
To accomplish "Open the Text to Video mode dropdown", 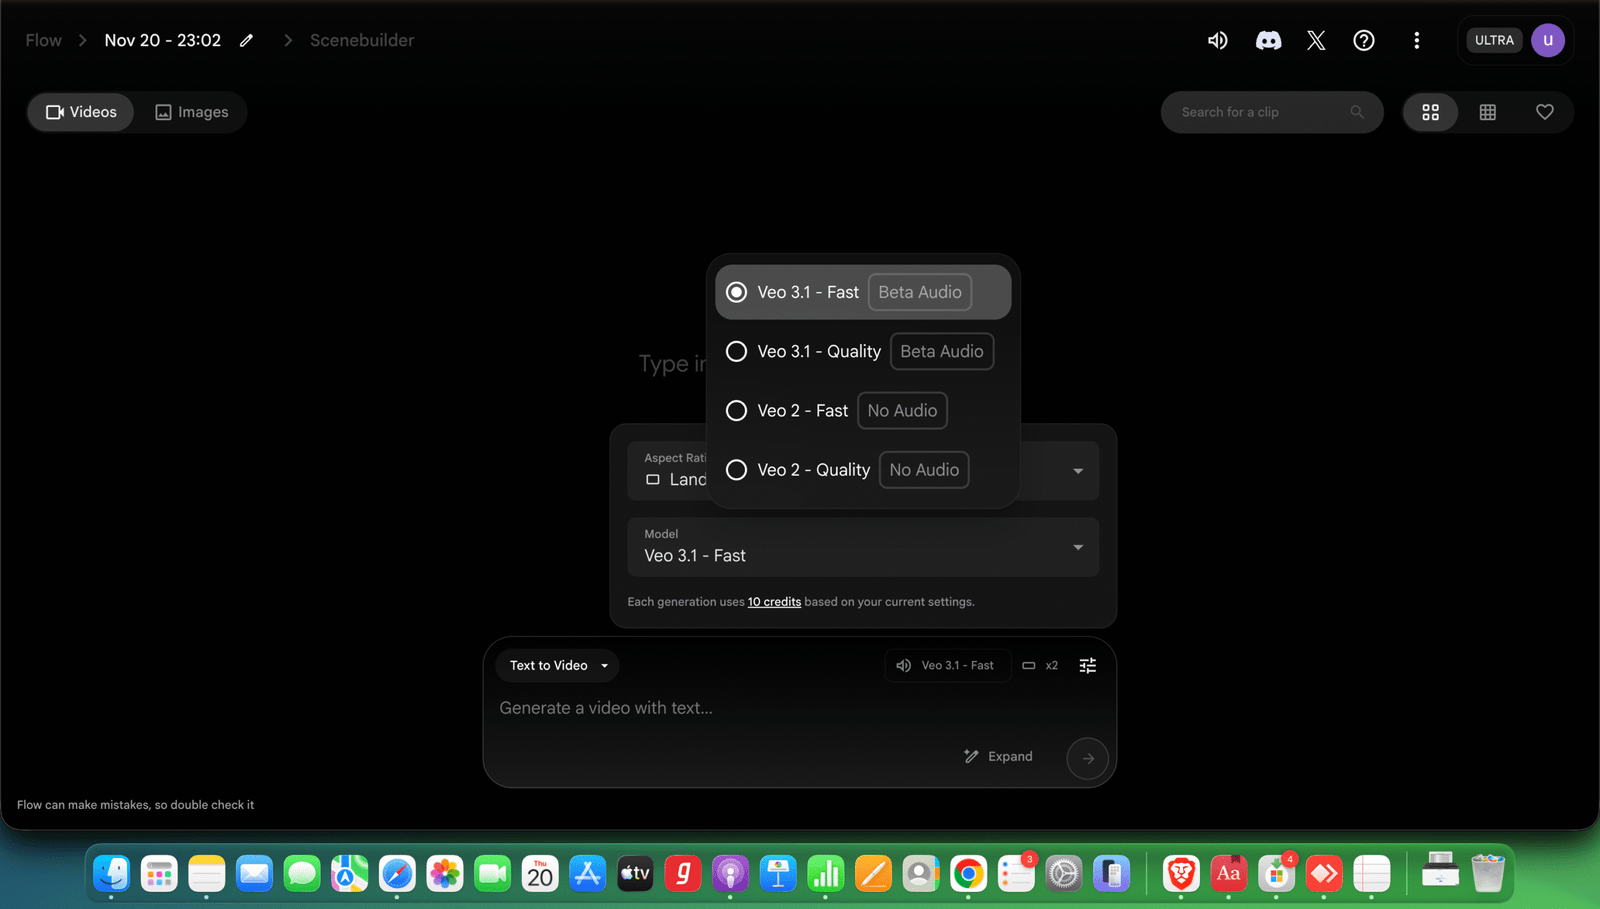I will (558, 665).
